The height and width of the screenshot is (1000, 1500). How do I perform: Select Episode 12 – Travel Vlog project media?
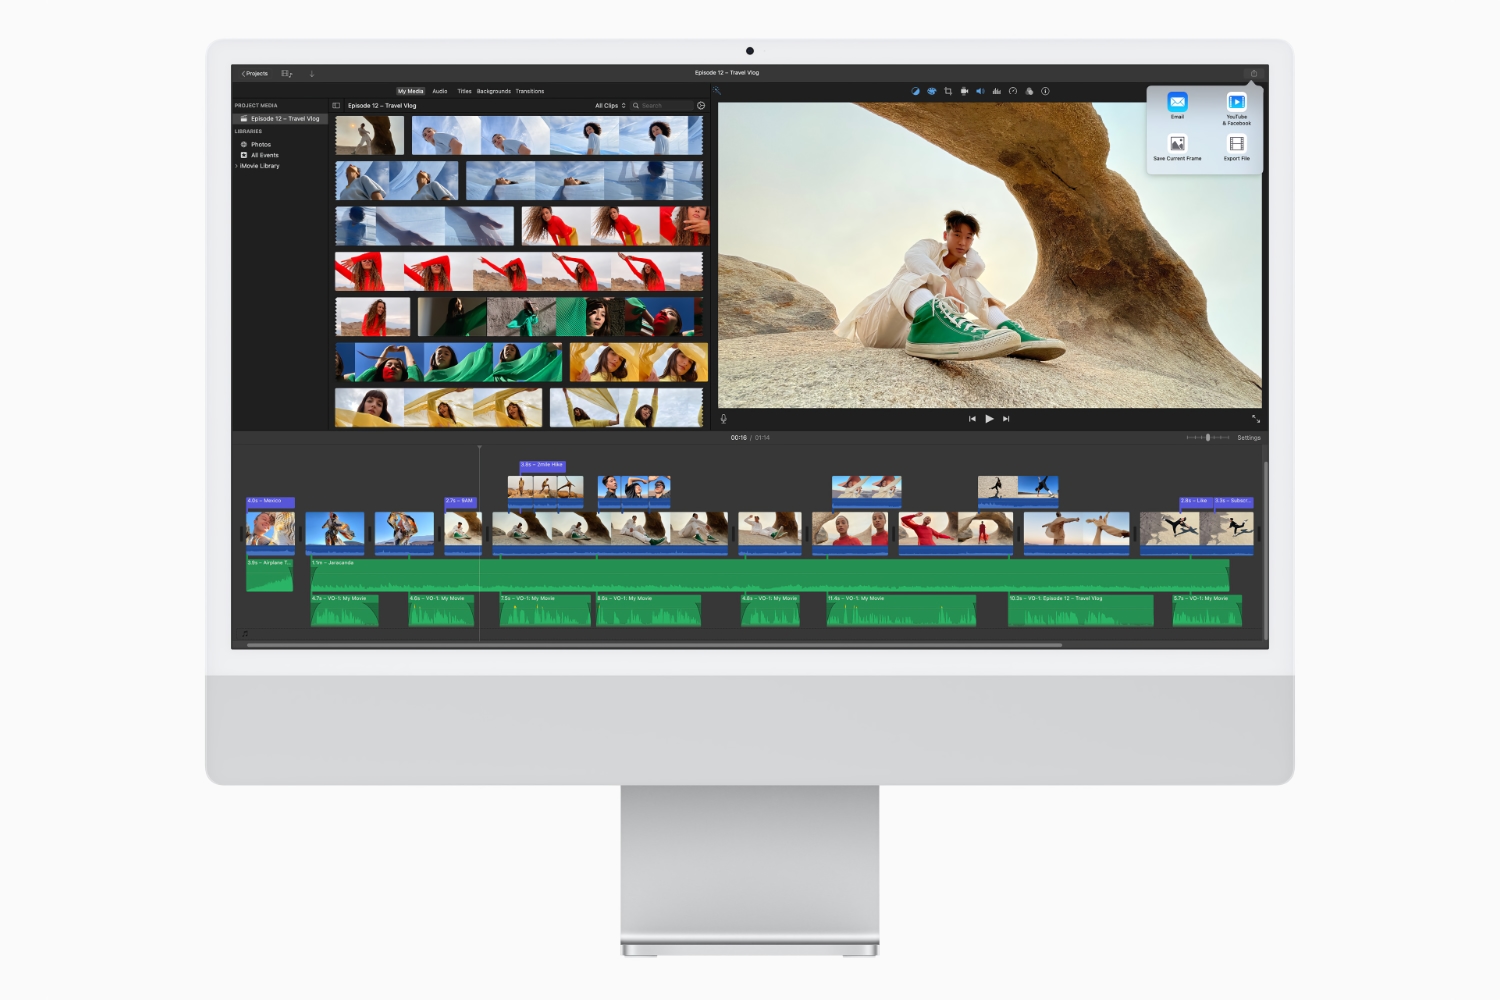point(280,118)
